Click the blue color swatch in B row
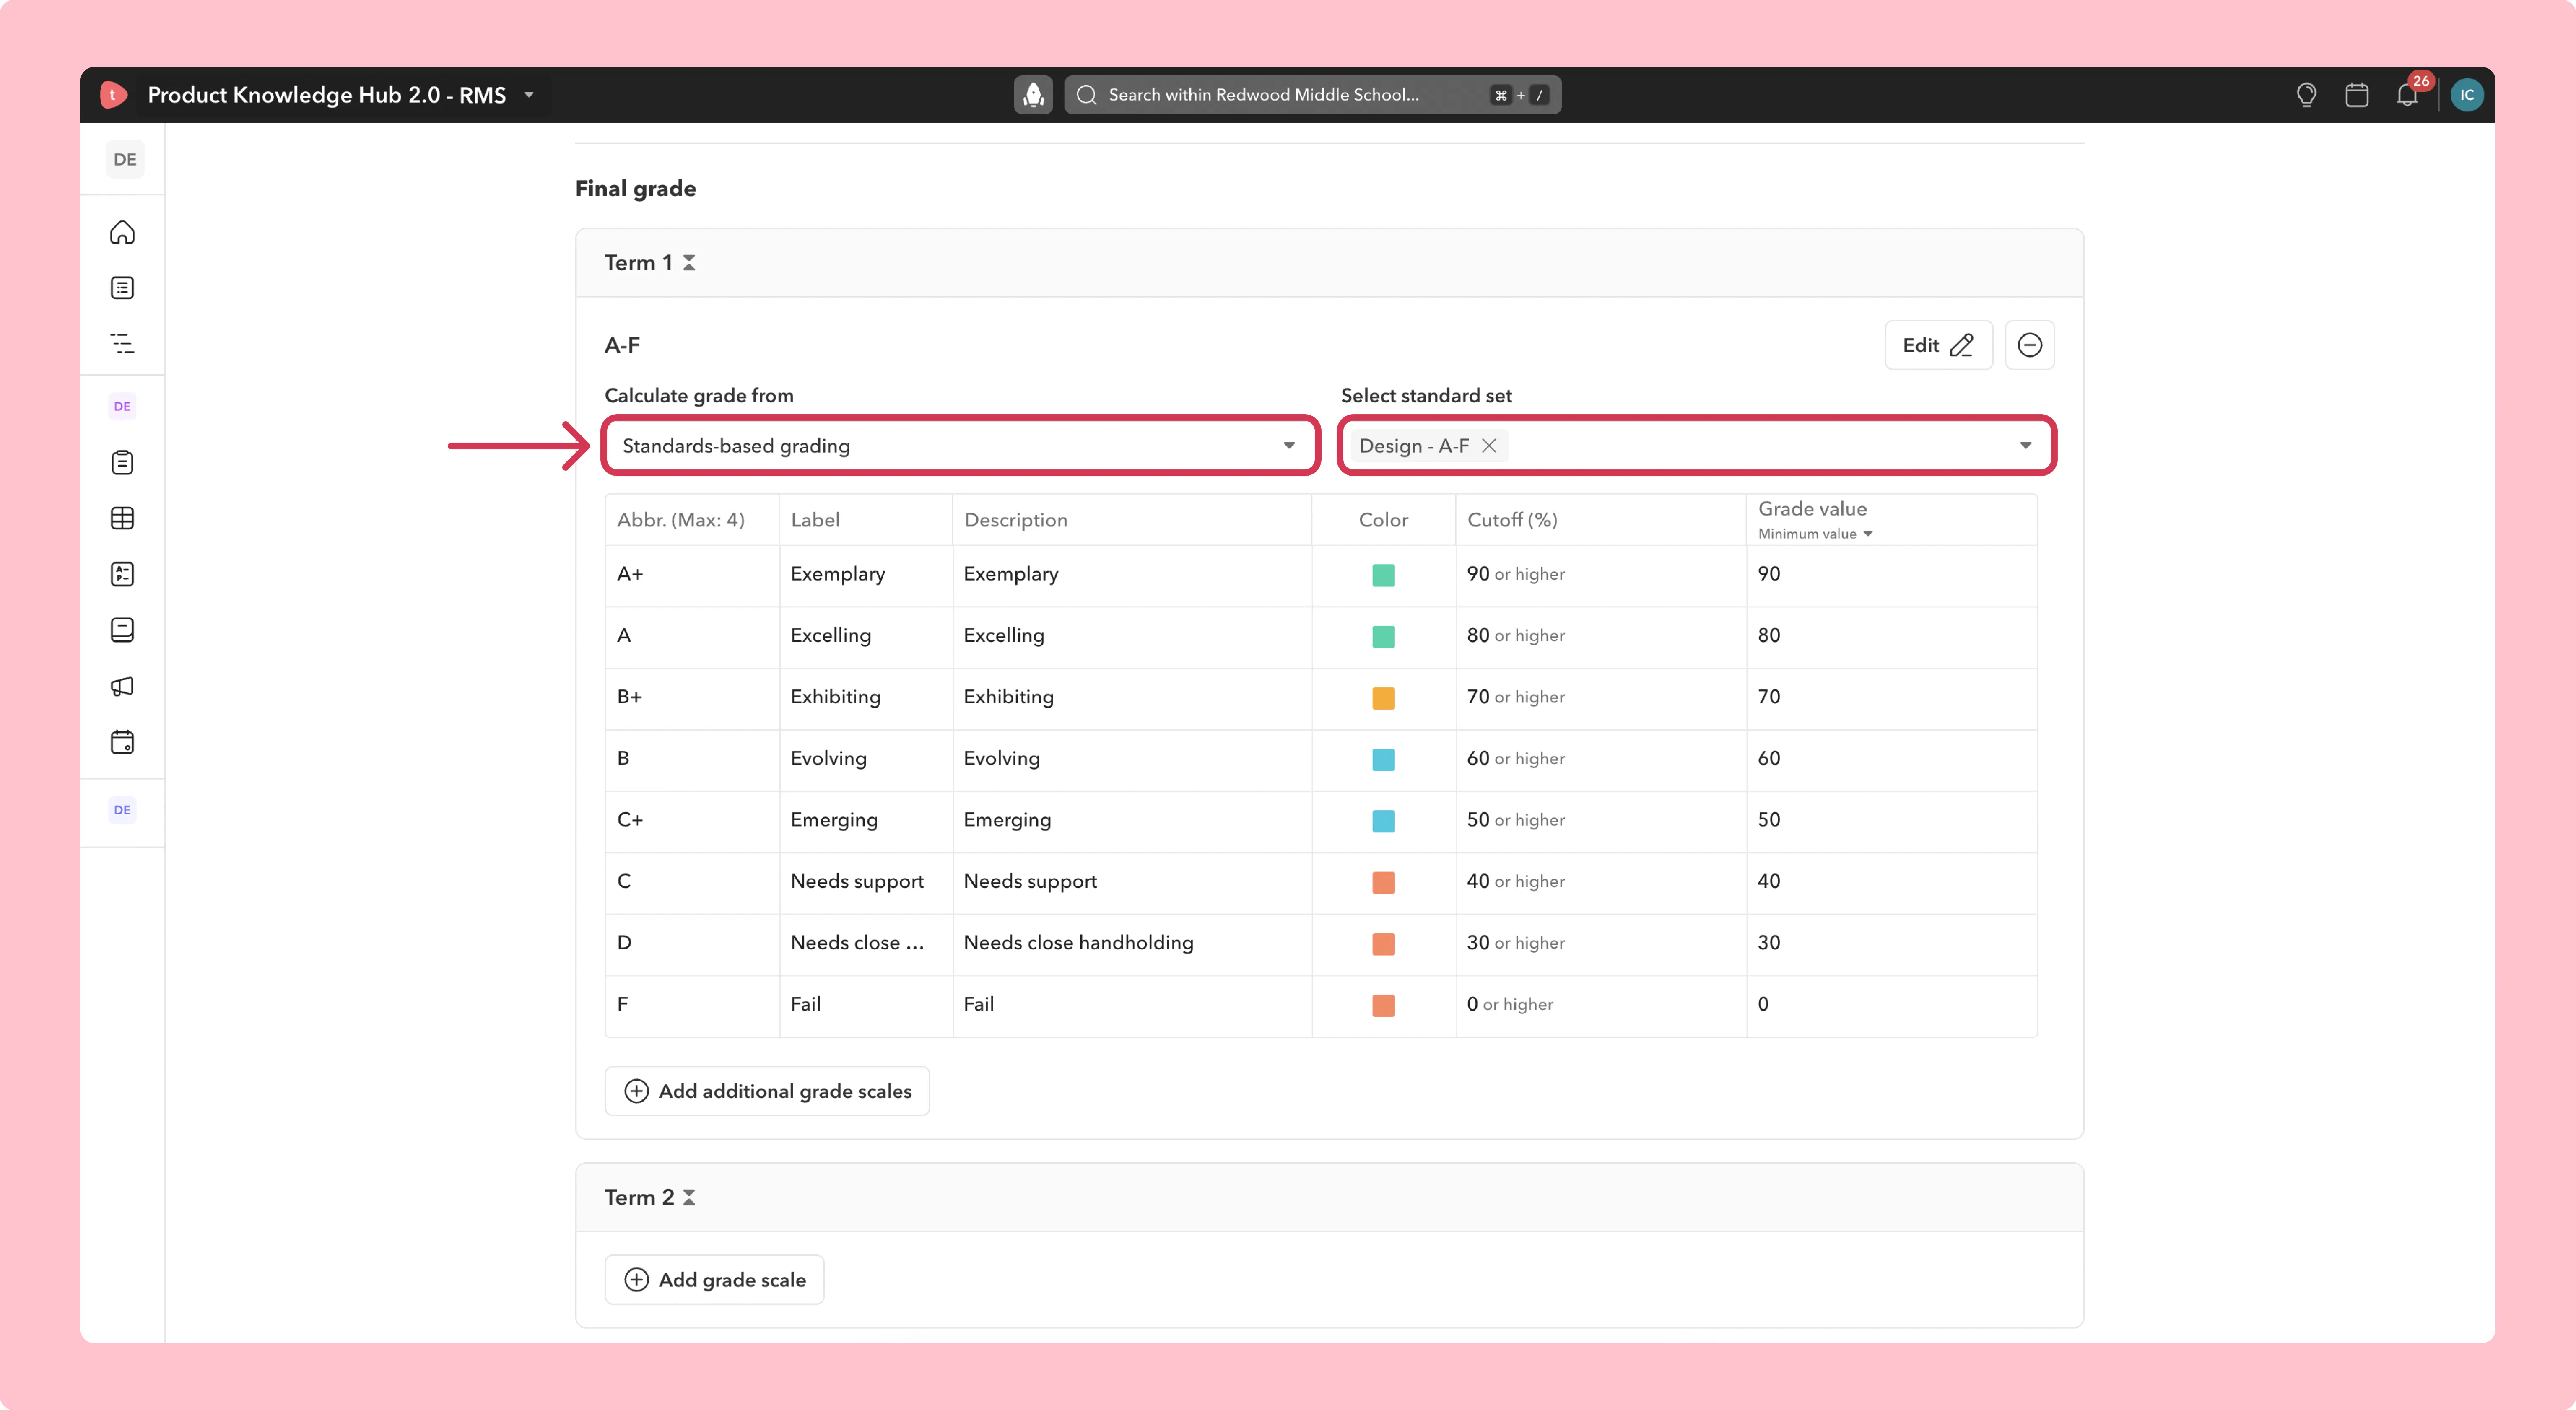This screenshot has height=1410, width=2576. tap(1383, 759)
